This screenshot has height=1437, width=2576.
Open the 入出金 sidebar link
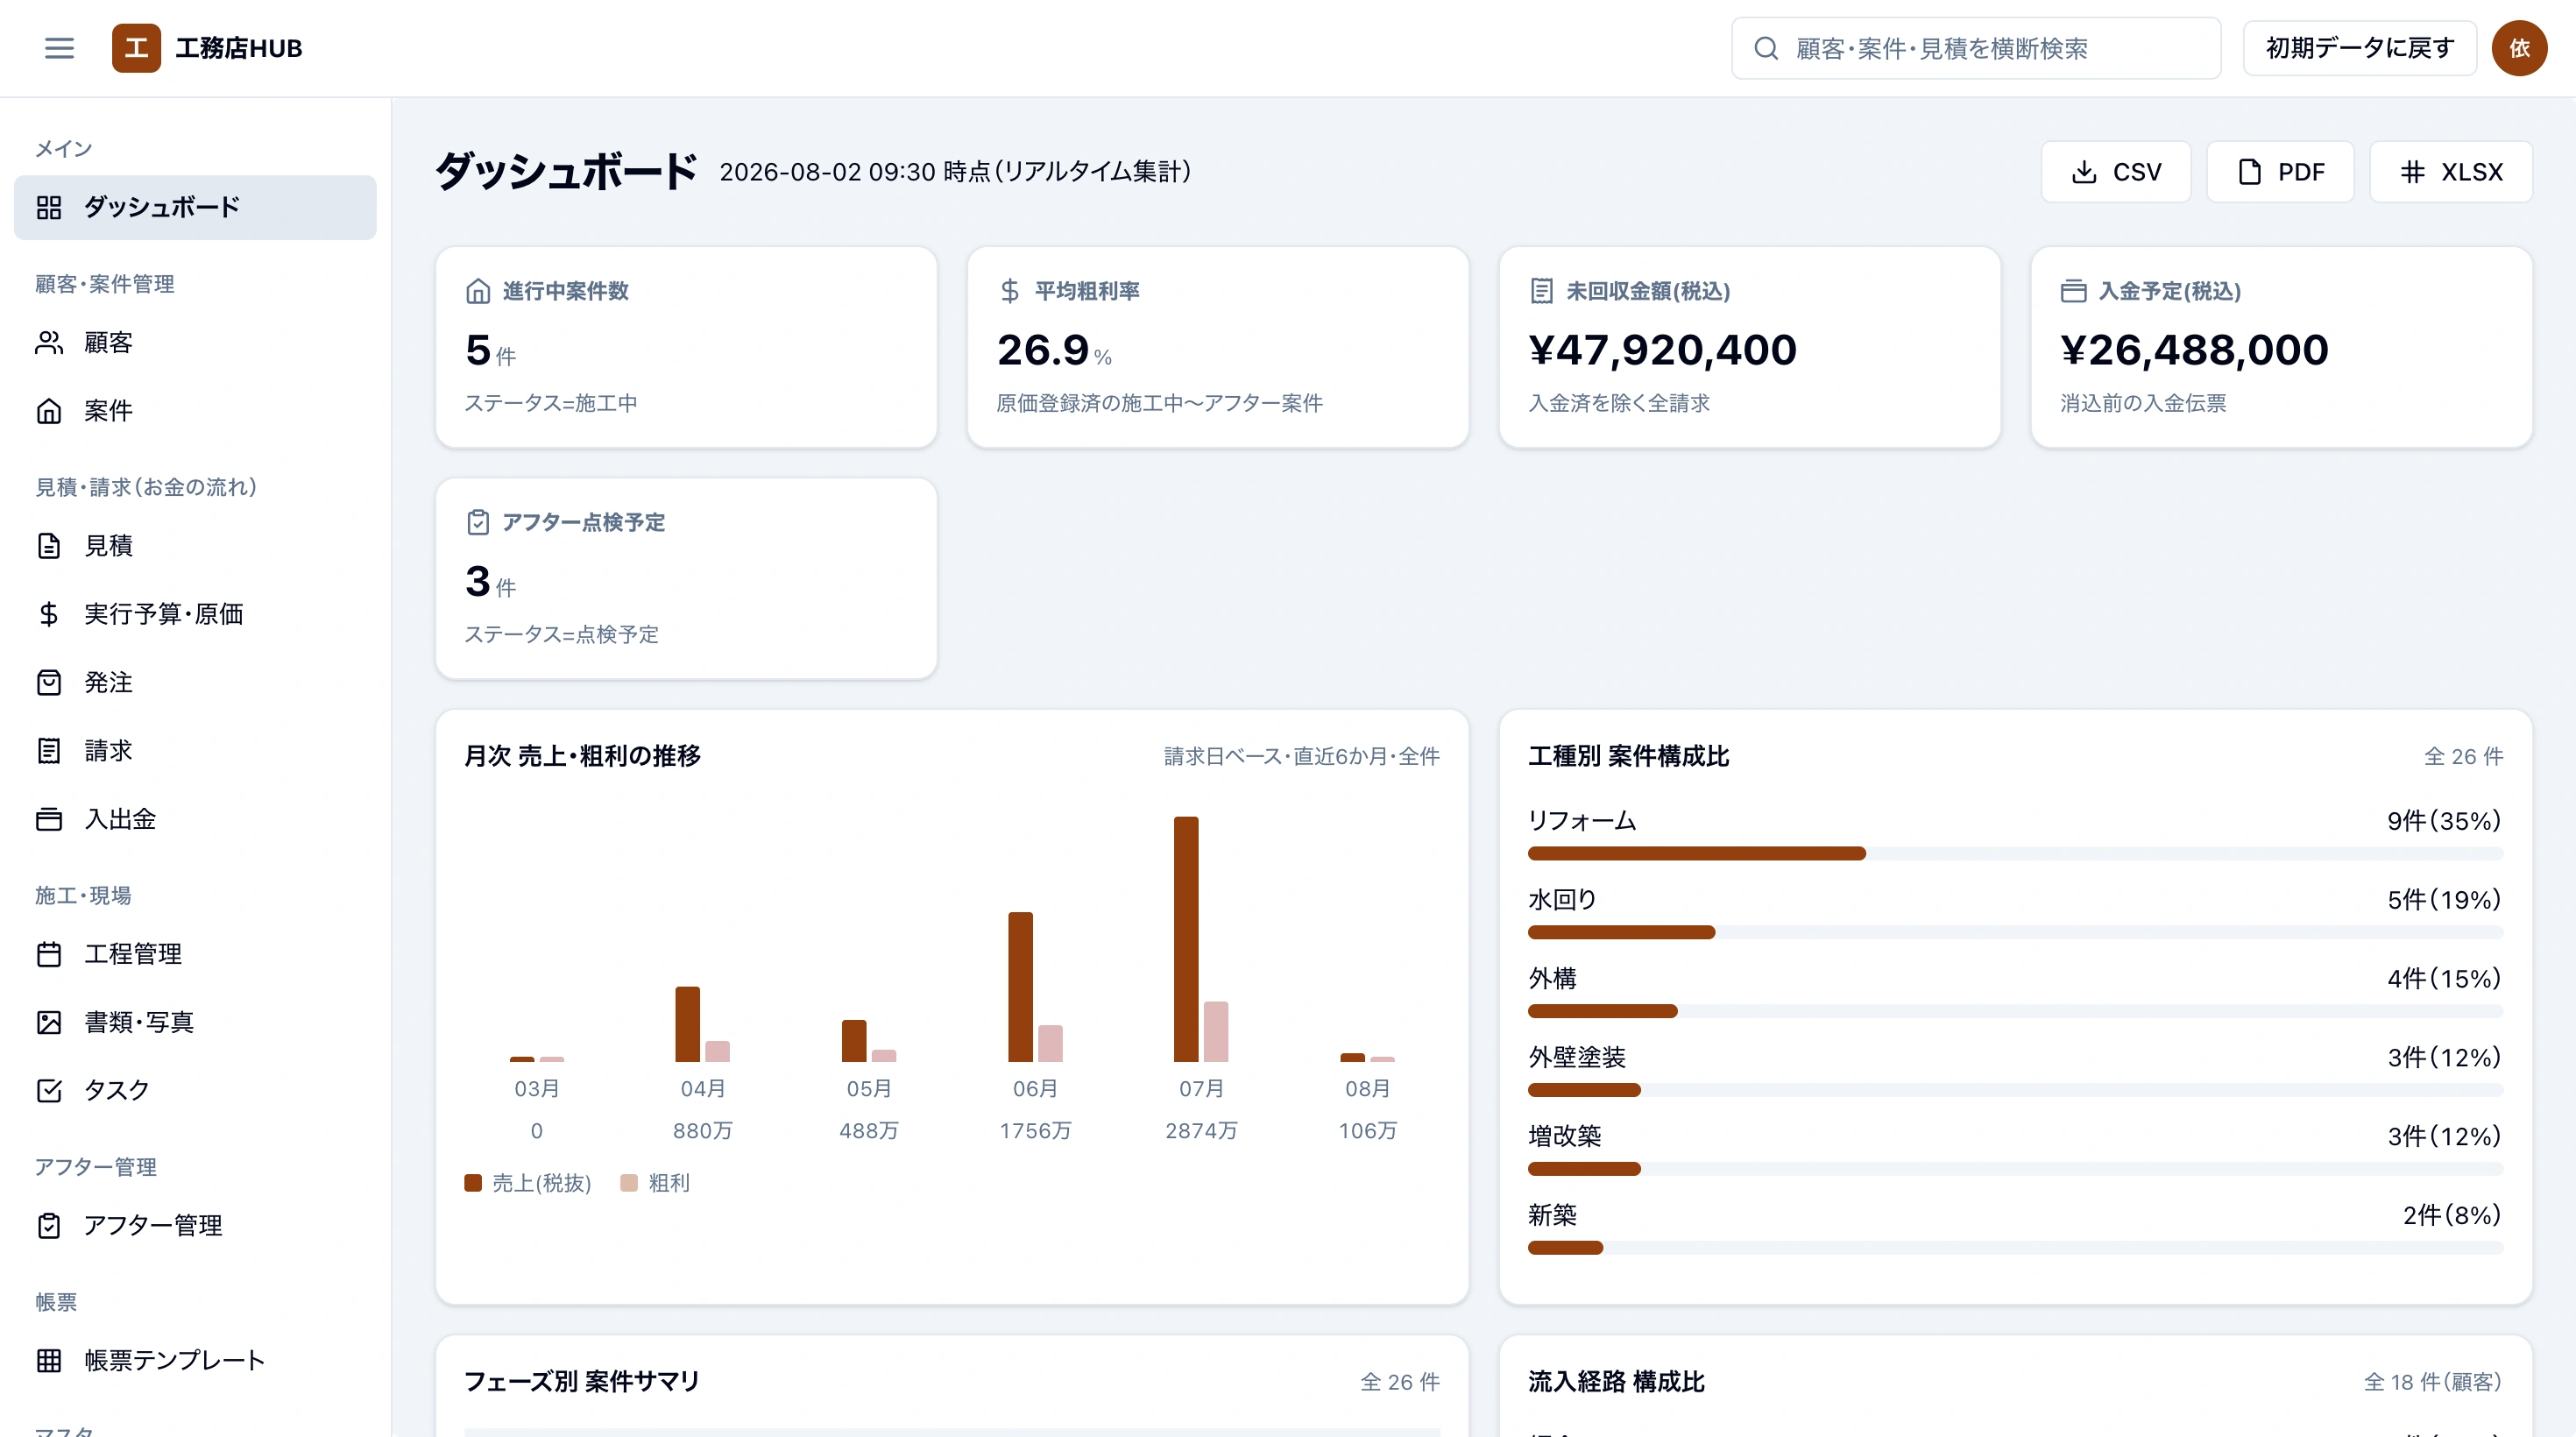tap(195, 819)
